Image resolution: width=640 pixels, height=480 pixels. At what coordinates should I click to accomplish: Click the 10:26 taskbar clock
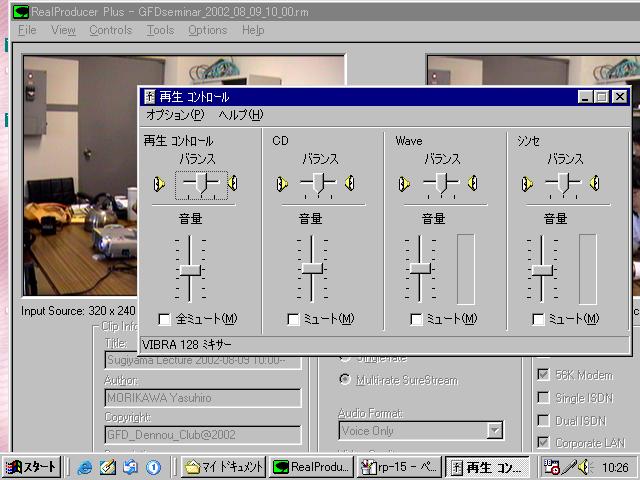[x=615, y=467]
